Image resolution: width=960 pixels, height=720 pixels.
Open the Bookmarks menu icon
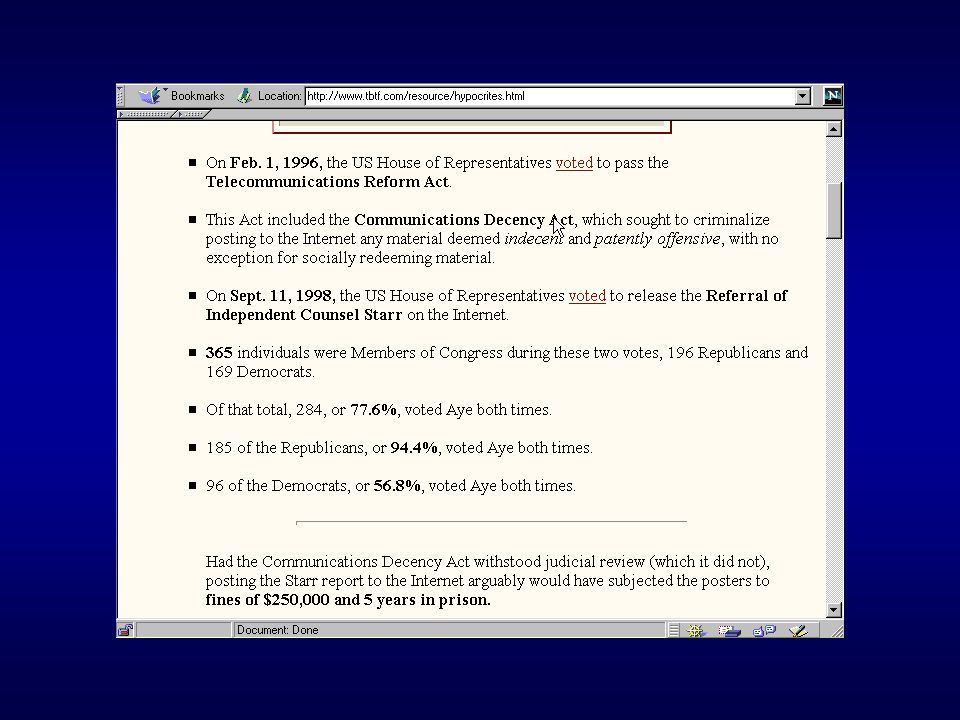point(151,96)
